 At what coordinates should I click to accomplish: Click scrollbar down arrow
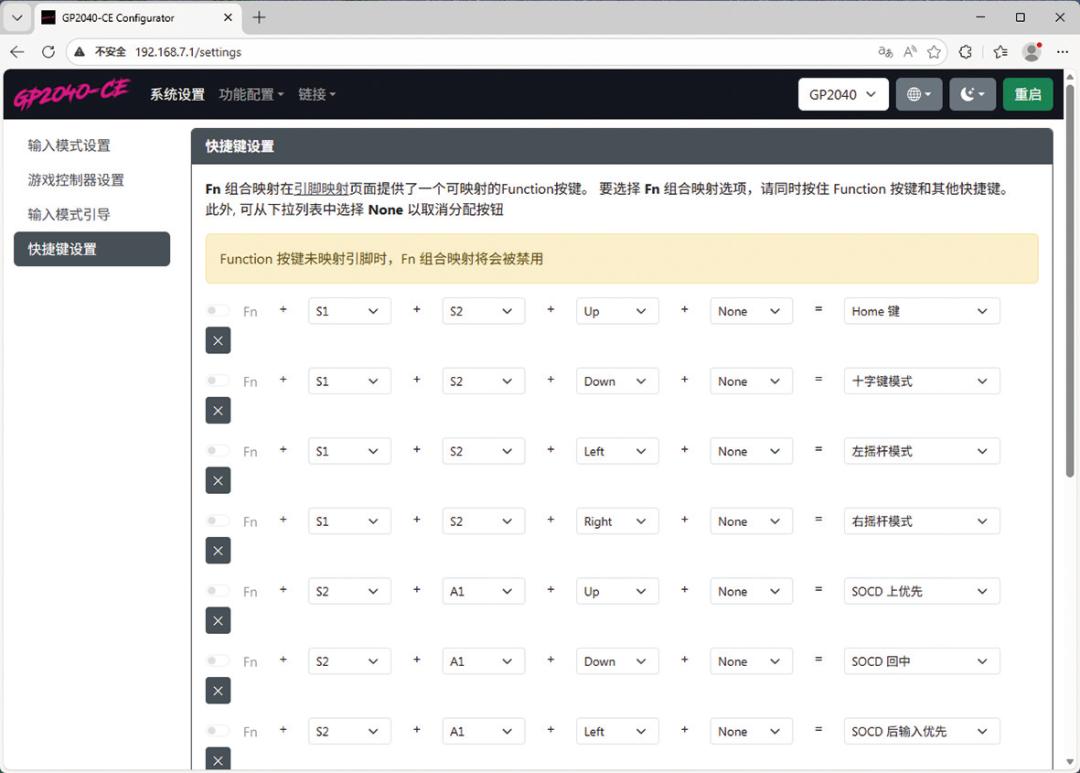(x=1070, y=762)
